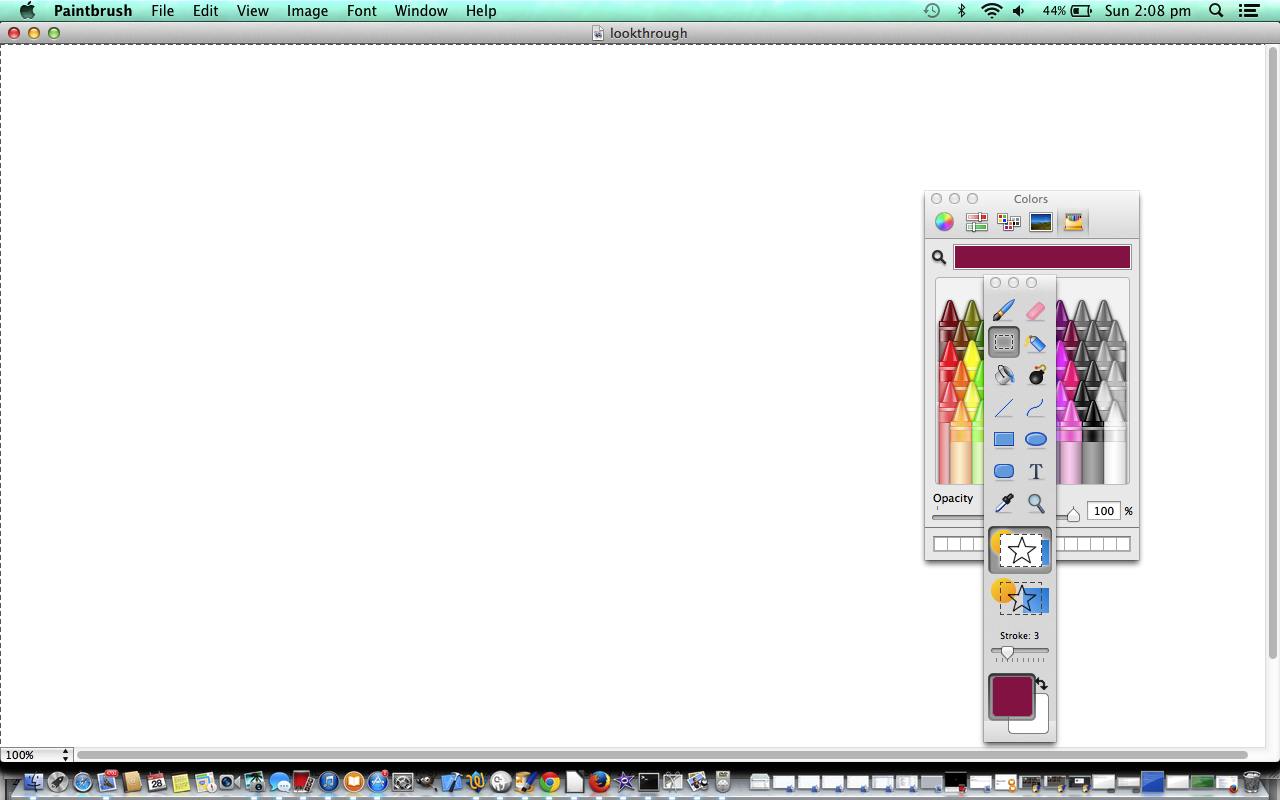Swap foreground and background colors
The width and height of the screenshot is (1280, 800).
tap(1042, 684)
